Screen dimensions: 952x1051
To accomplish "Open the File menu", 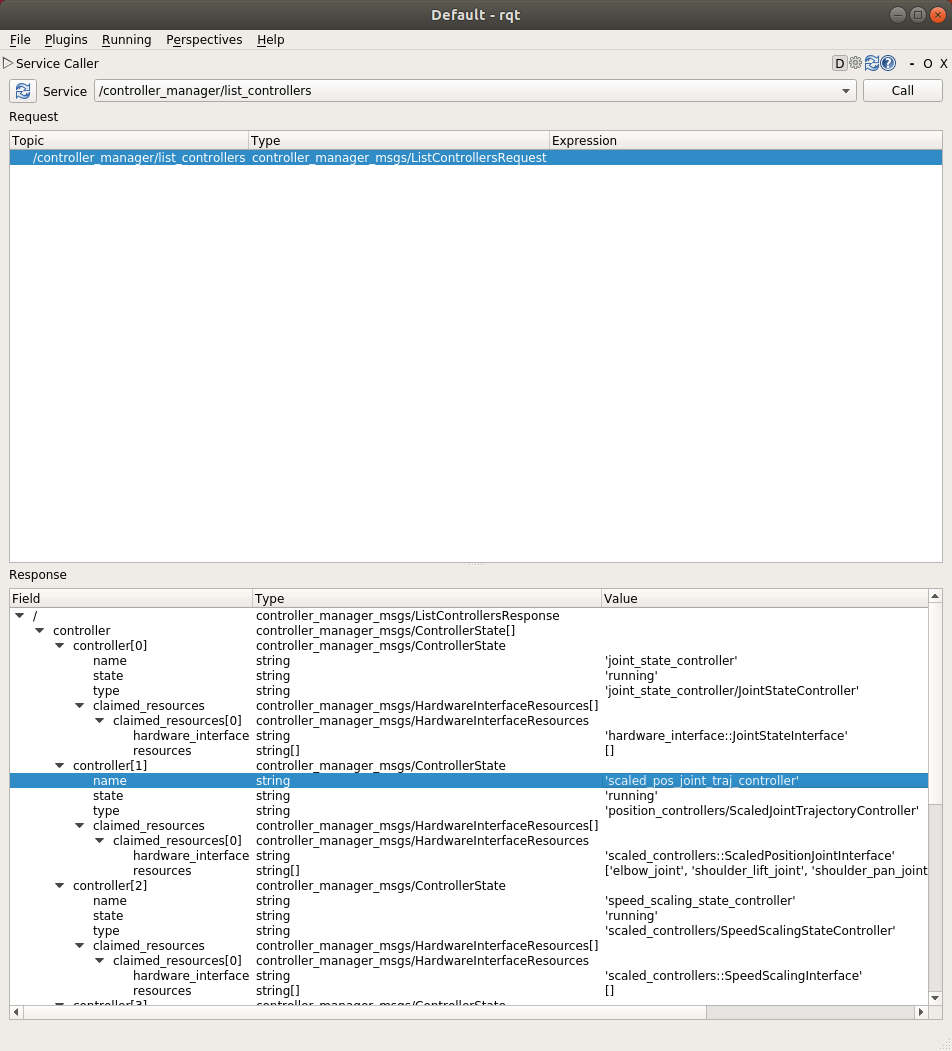I will coord(20,40).
